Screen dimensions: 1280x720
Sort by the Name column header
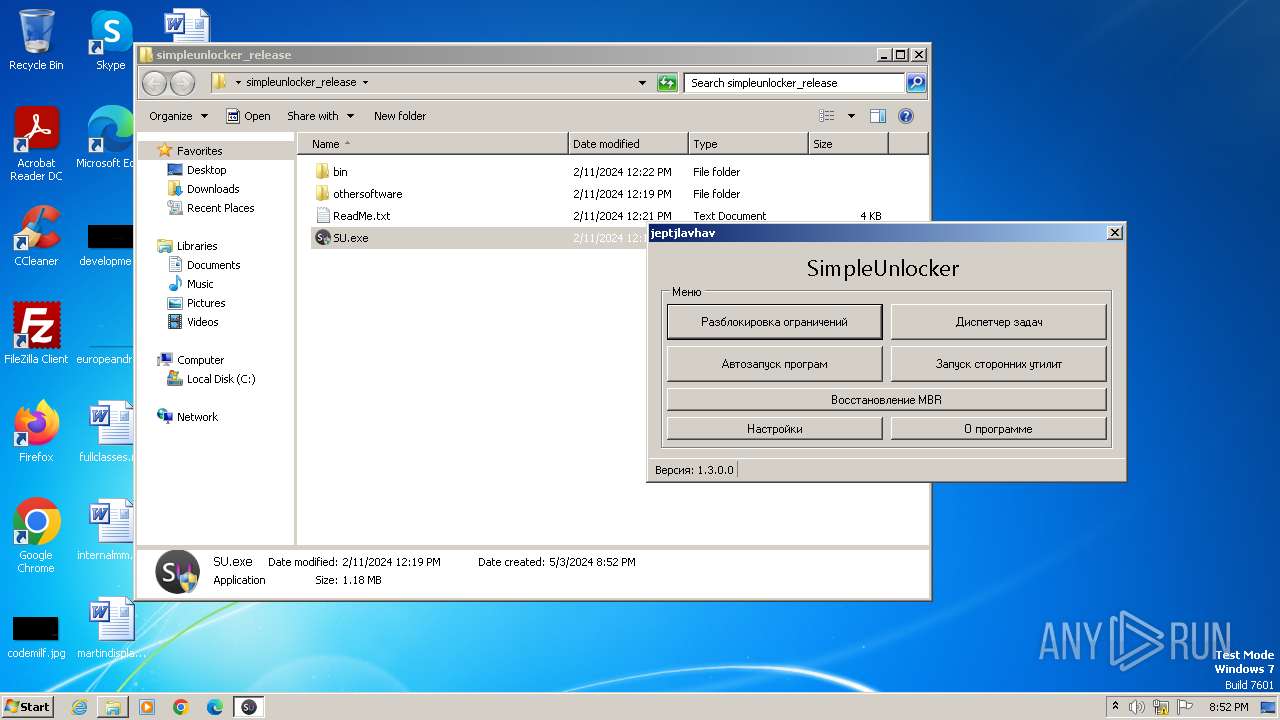(433, 144)
